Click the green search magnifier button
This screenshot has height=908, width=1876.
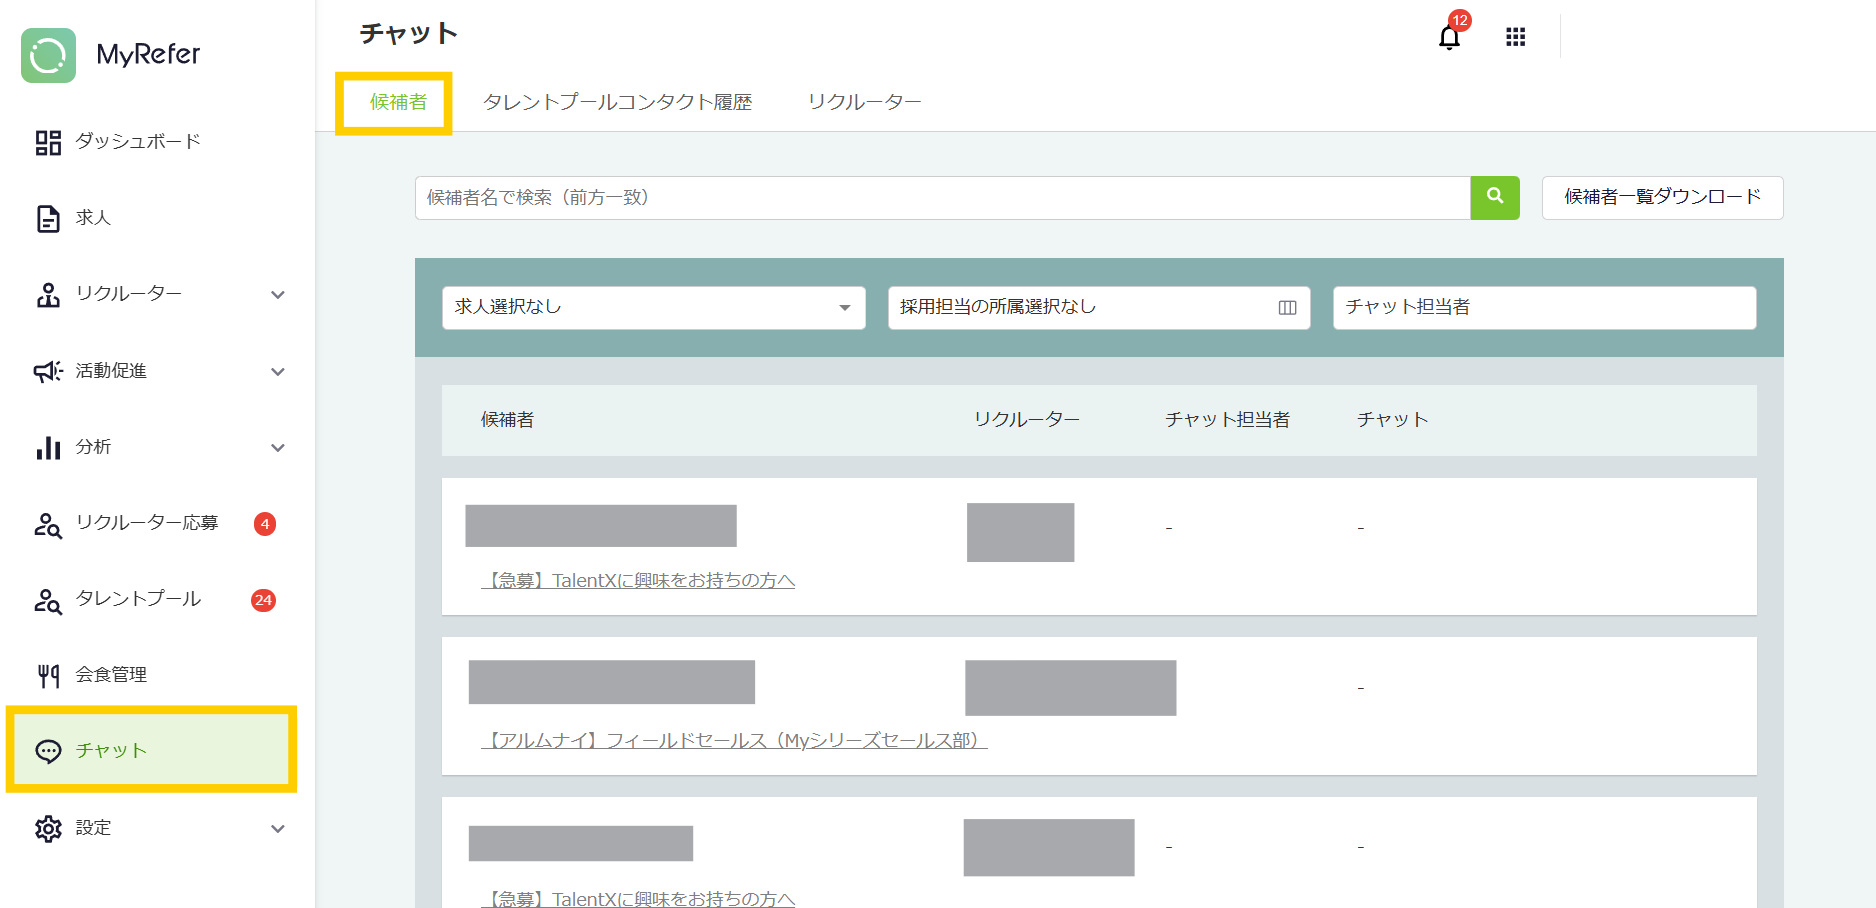tap(1494, 198)
